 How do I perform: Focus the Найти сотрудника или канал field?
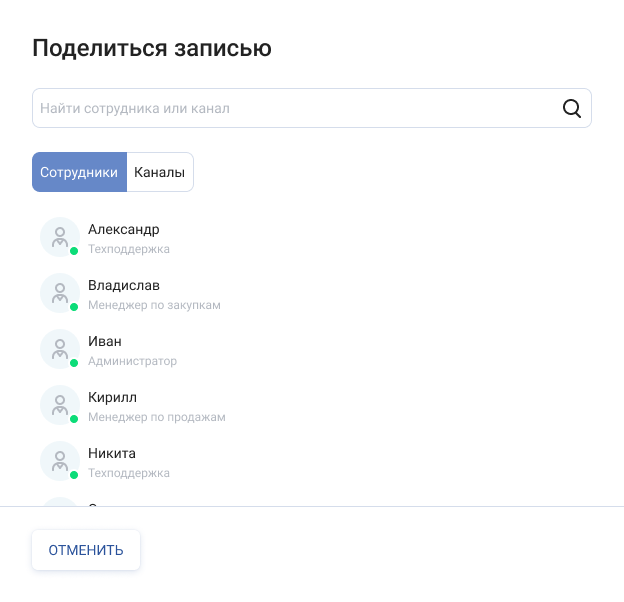pyautogui.click(x=295, y=108)
